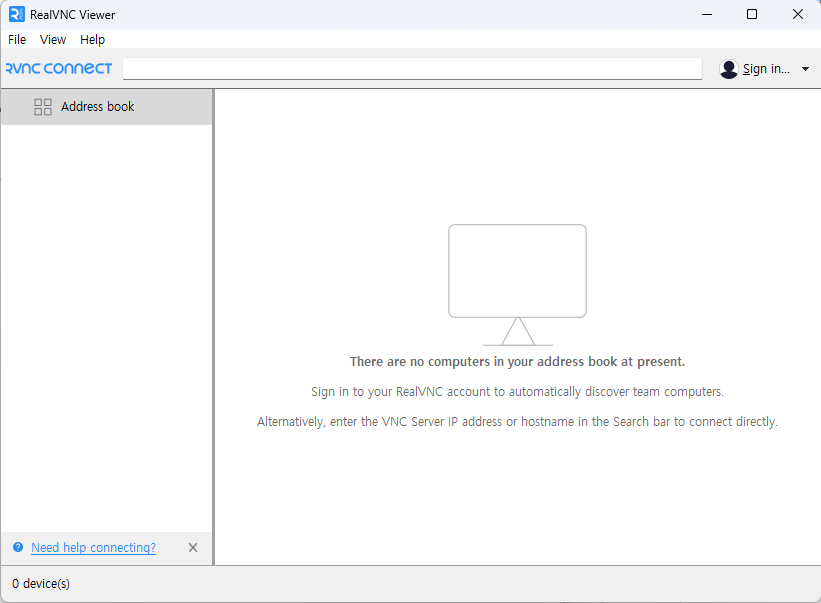Click the Address book grid icon

pyautogui.click(x=43, y=107)
